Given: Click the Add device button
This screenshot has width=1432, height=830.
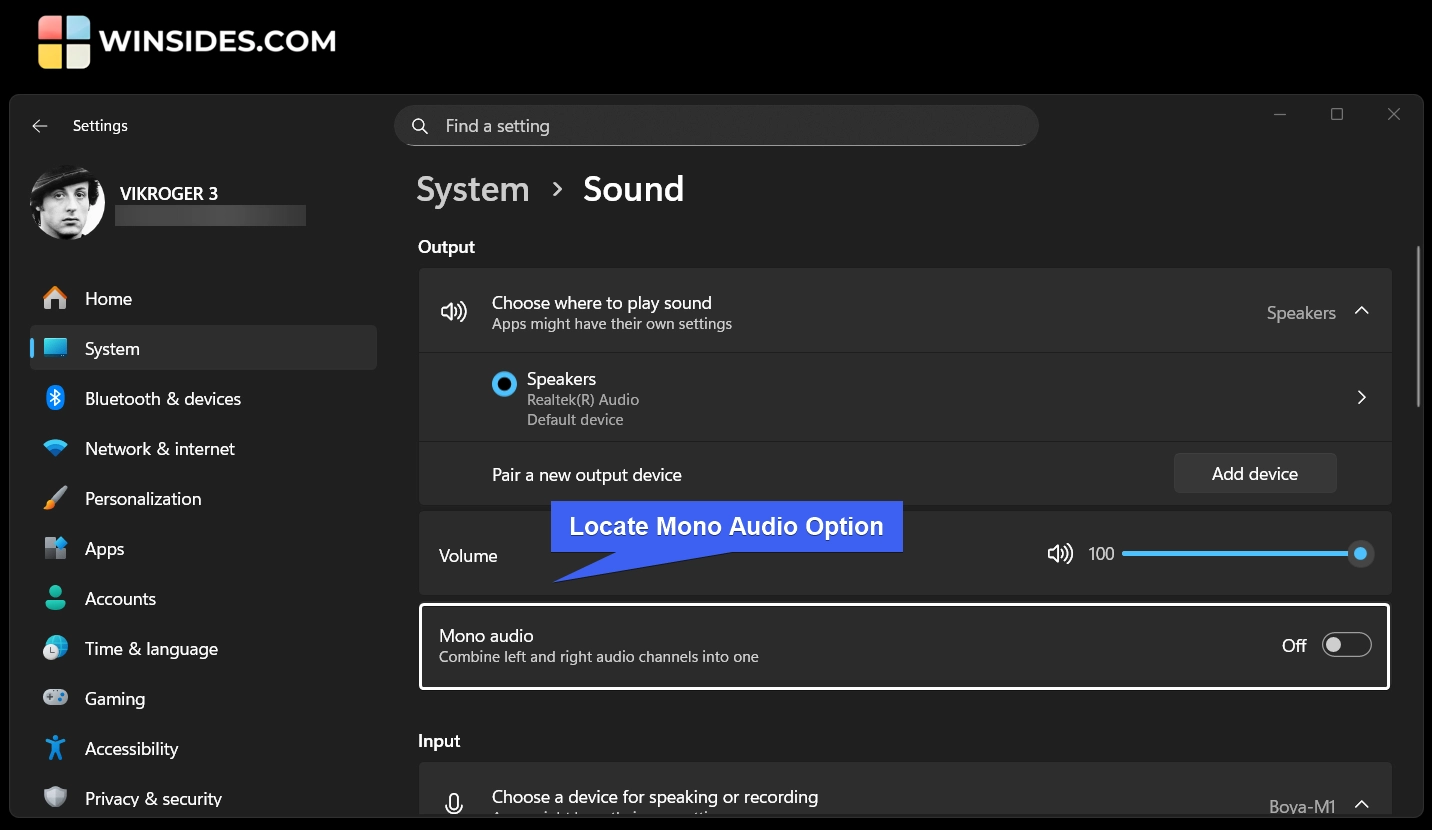Looking at the screenshot, I should (x=1254, y=474).
